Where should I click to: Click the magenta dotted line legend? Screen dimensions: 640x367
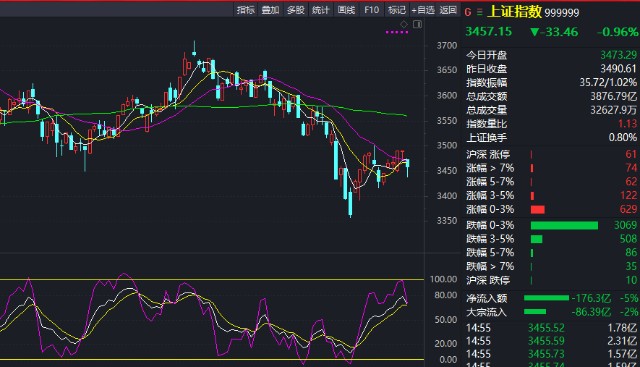(397, 32)
